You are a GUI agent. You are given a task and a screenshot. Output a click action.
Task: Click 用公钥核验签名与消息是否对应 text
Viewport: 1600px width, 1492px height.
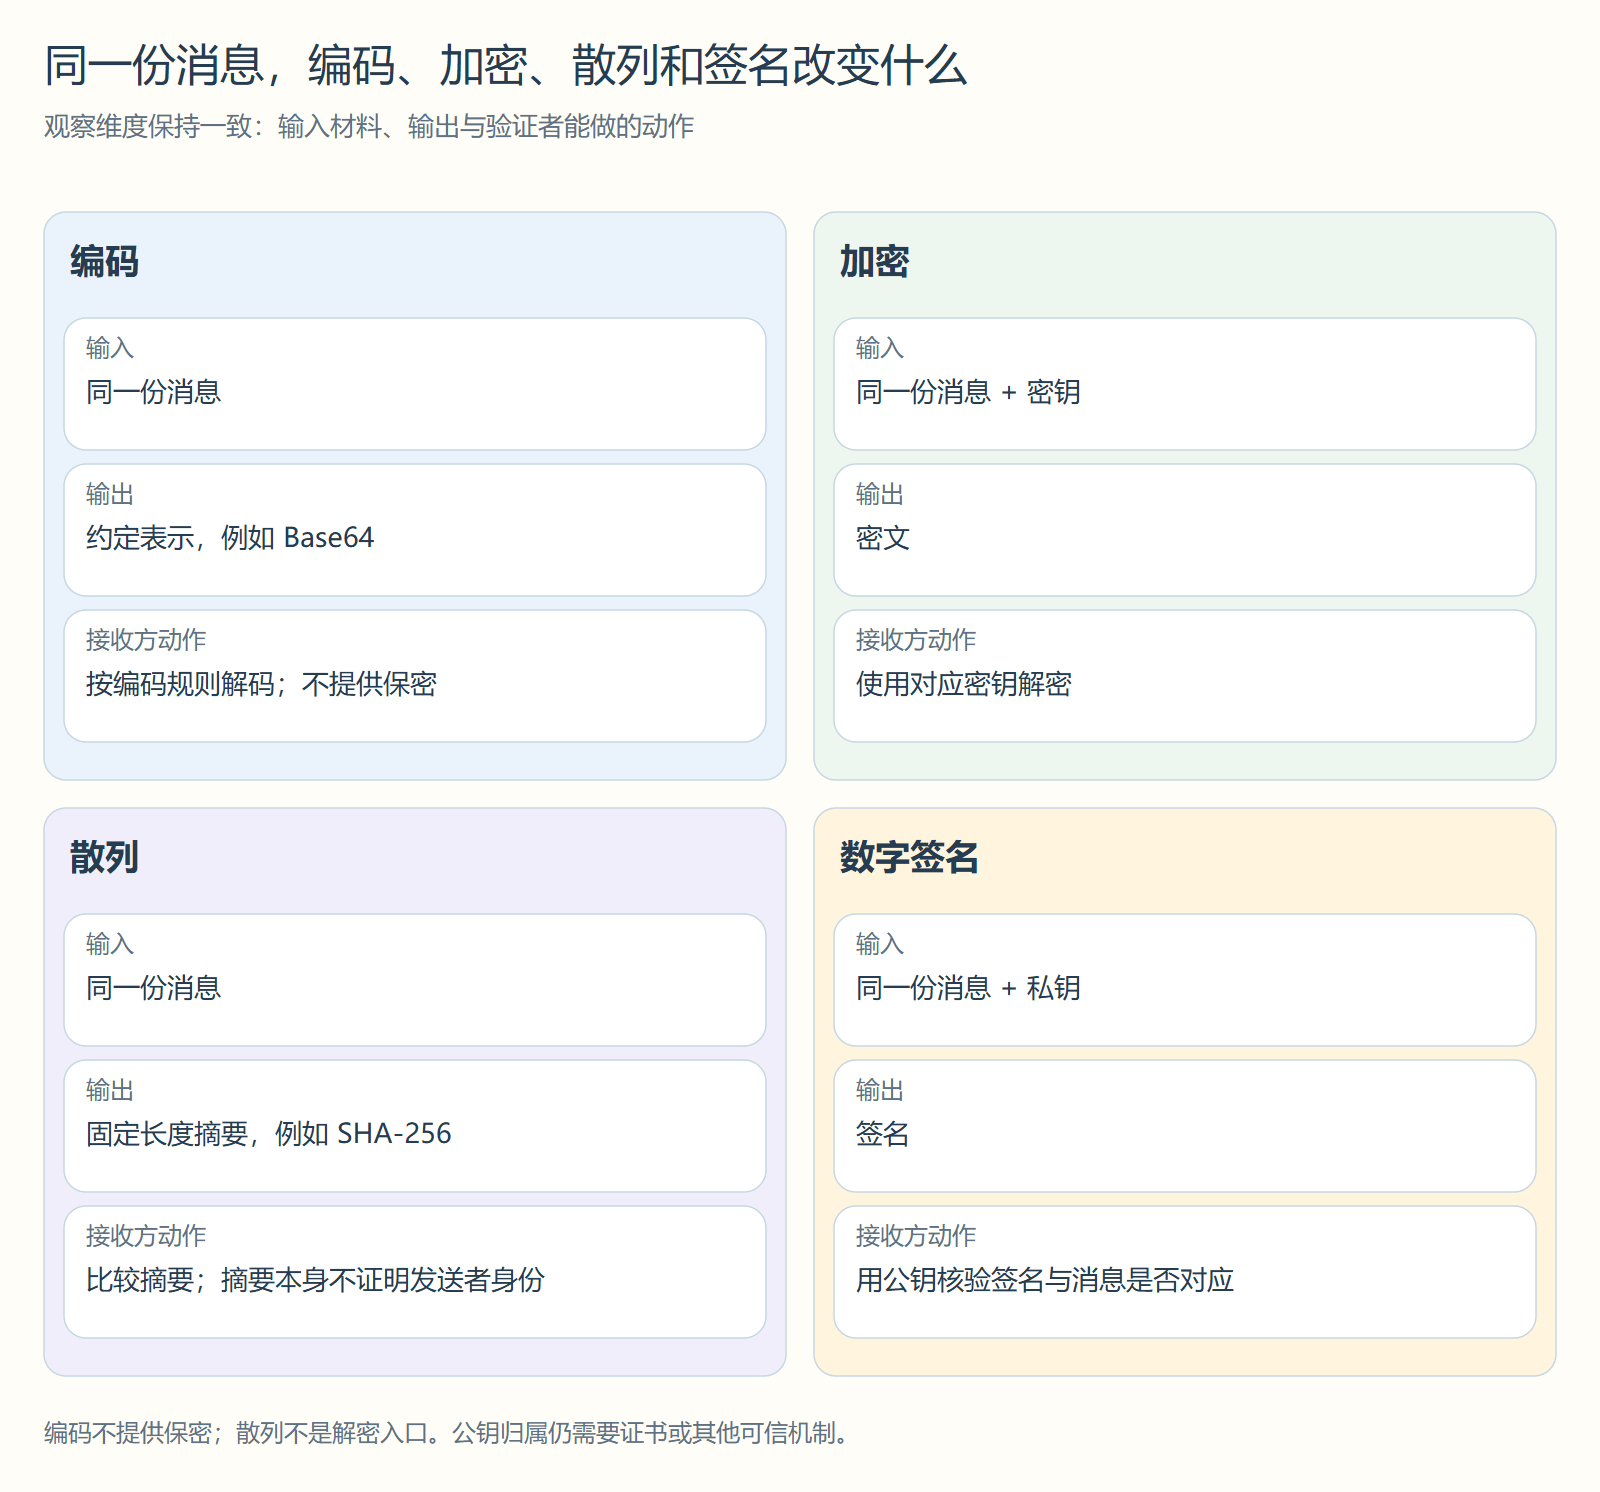coord(1045,1280)
